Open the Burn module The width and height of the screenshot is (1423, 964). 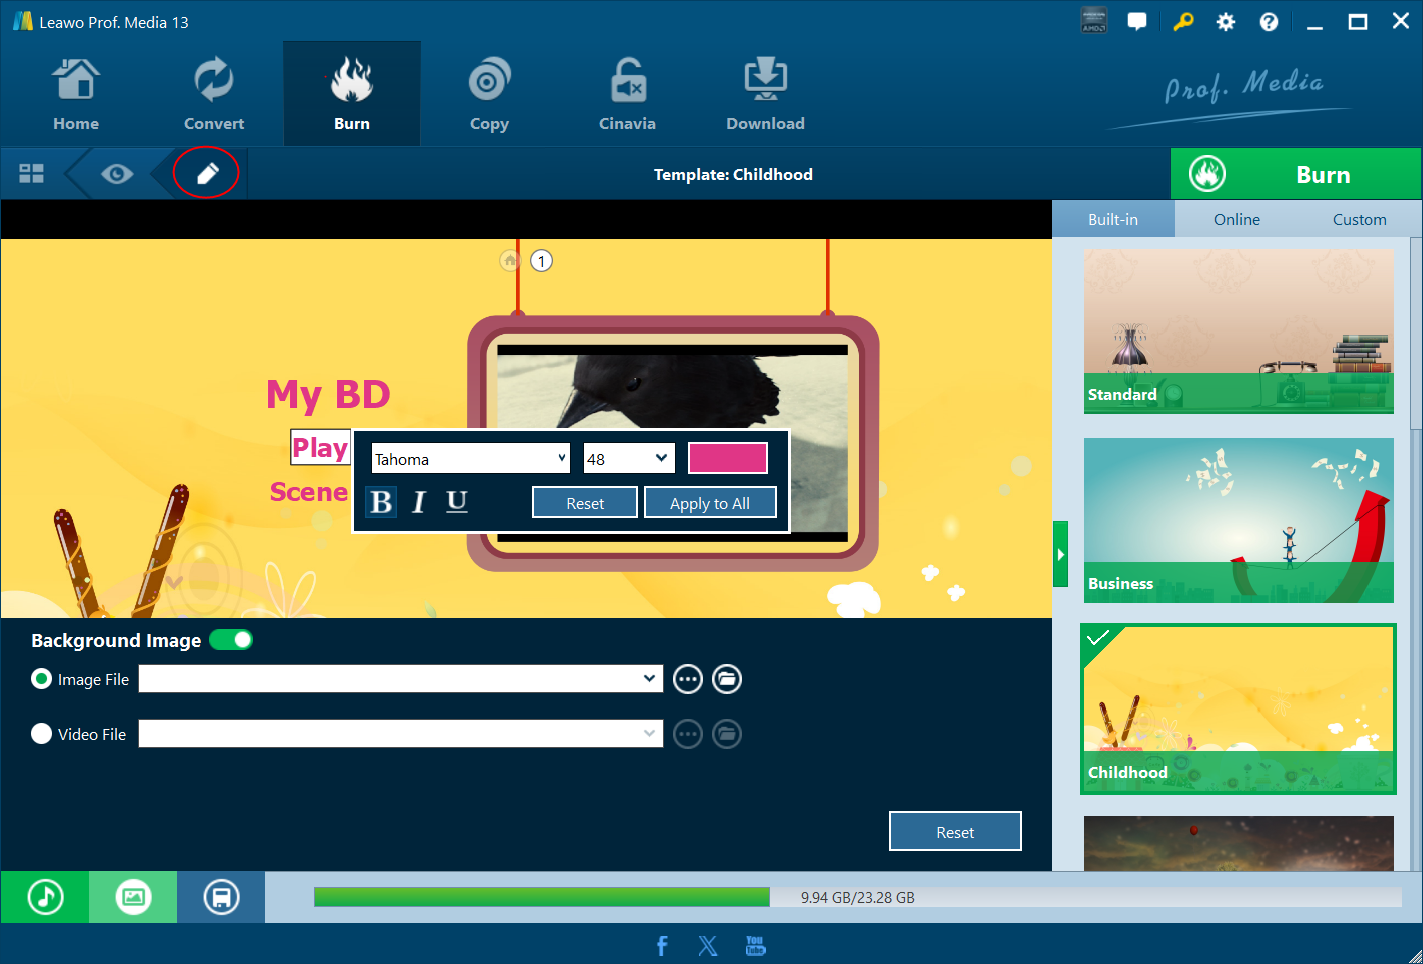click(352, 94)
